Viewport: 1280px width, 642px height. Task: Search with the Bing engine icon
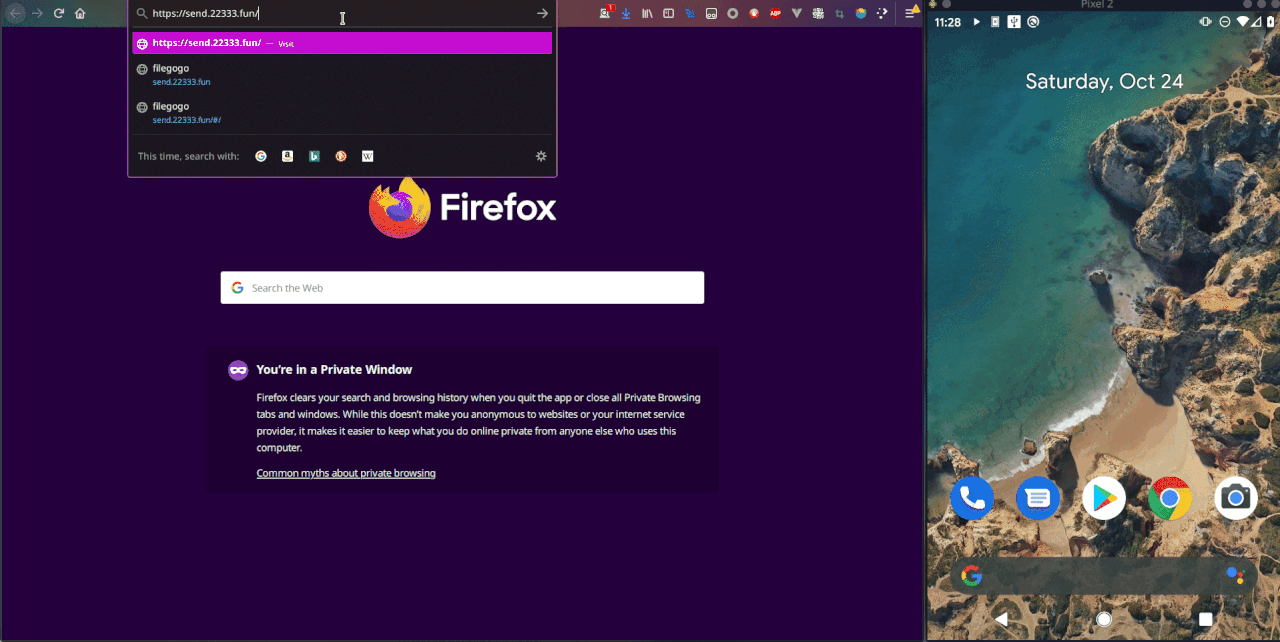314,156
